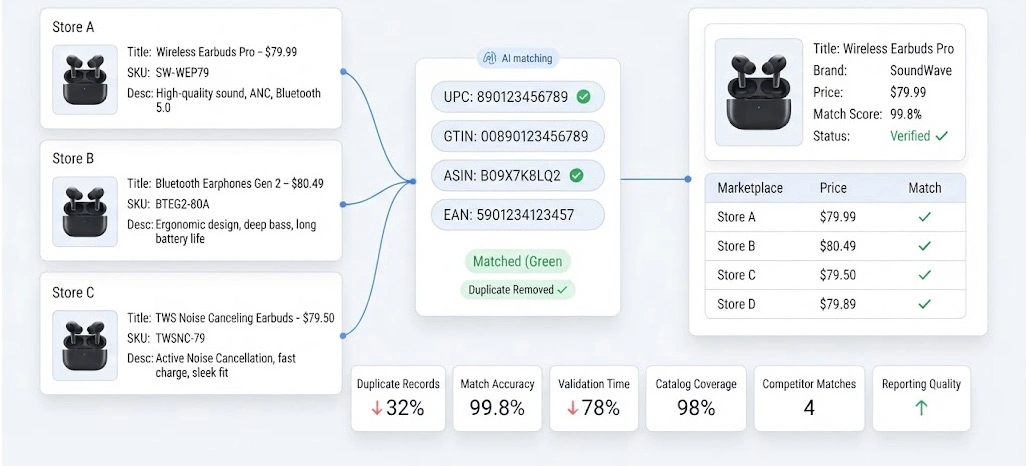Click the Price column header

[833, 188]
